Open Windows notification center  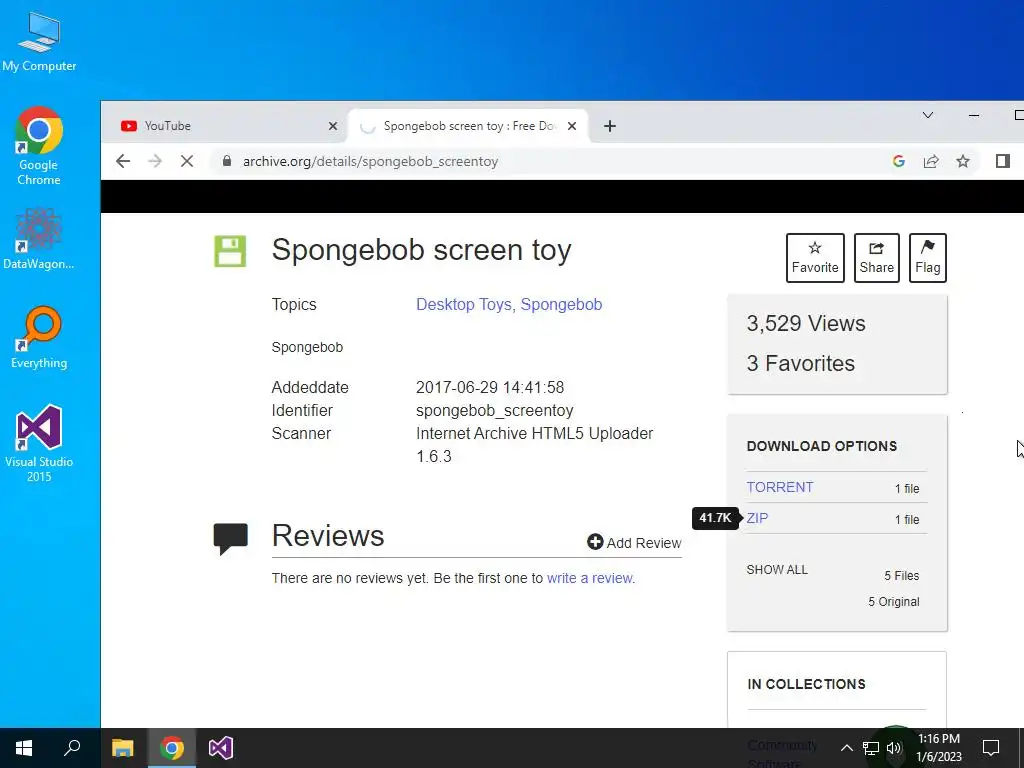click(x=991, y=748)
